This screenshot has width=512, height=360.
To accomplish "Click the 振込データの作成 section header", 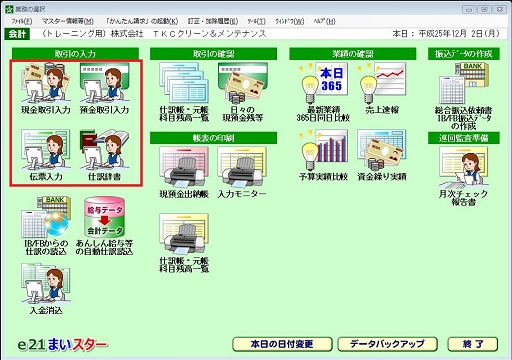I will [x=464, y=54].
